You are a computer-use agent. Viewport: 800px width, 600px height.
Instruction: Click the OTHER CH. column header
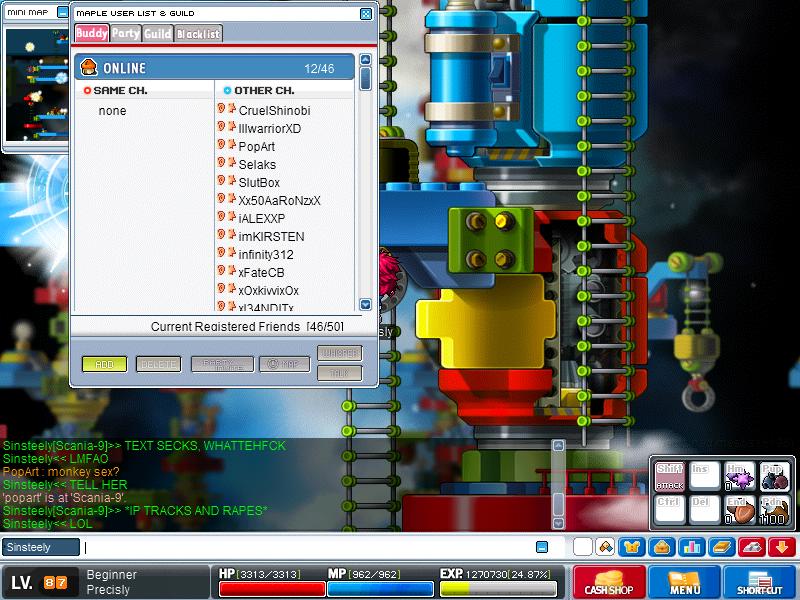pos(259,90)
